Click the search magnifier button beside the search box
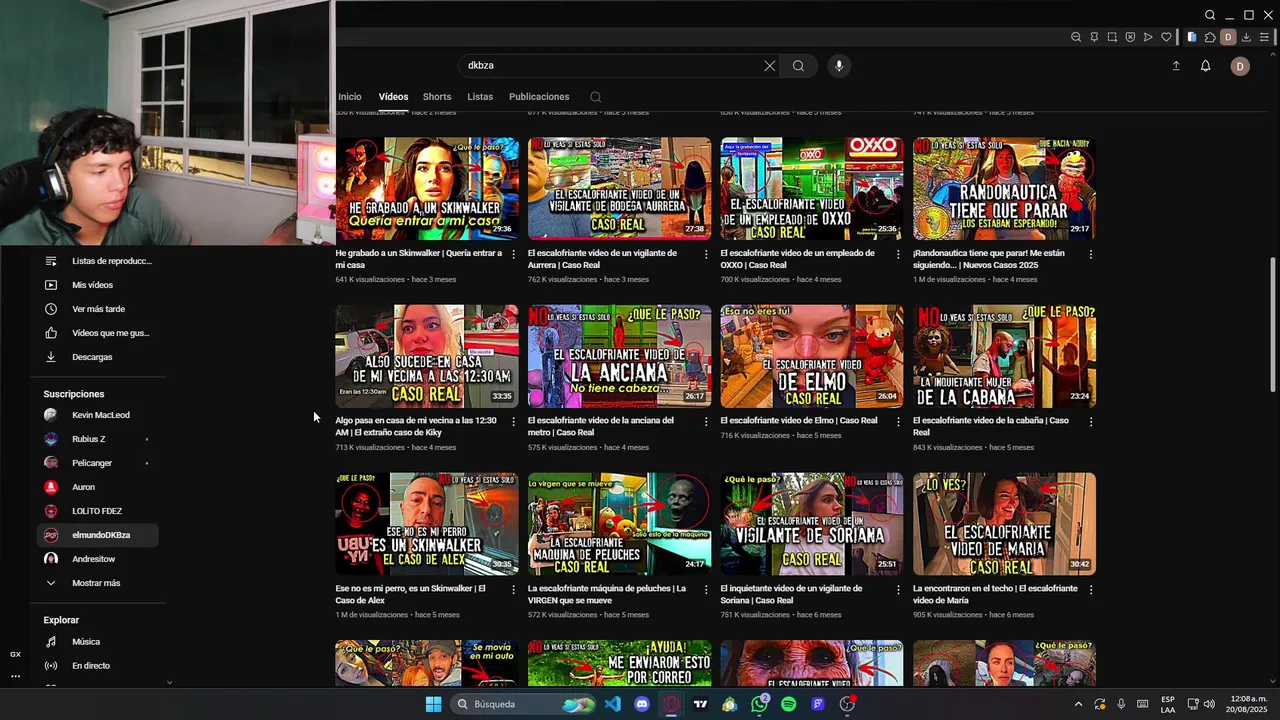This screenshot has height=720, width=1280. tap(798, 66)
